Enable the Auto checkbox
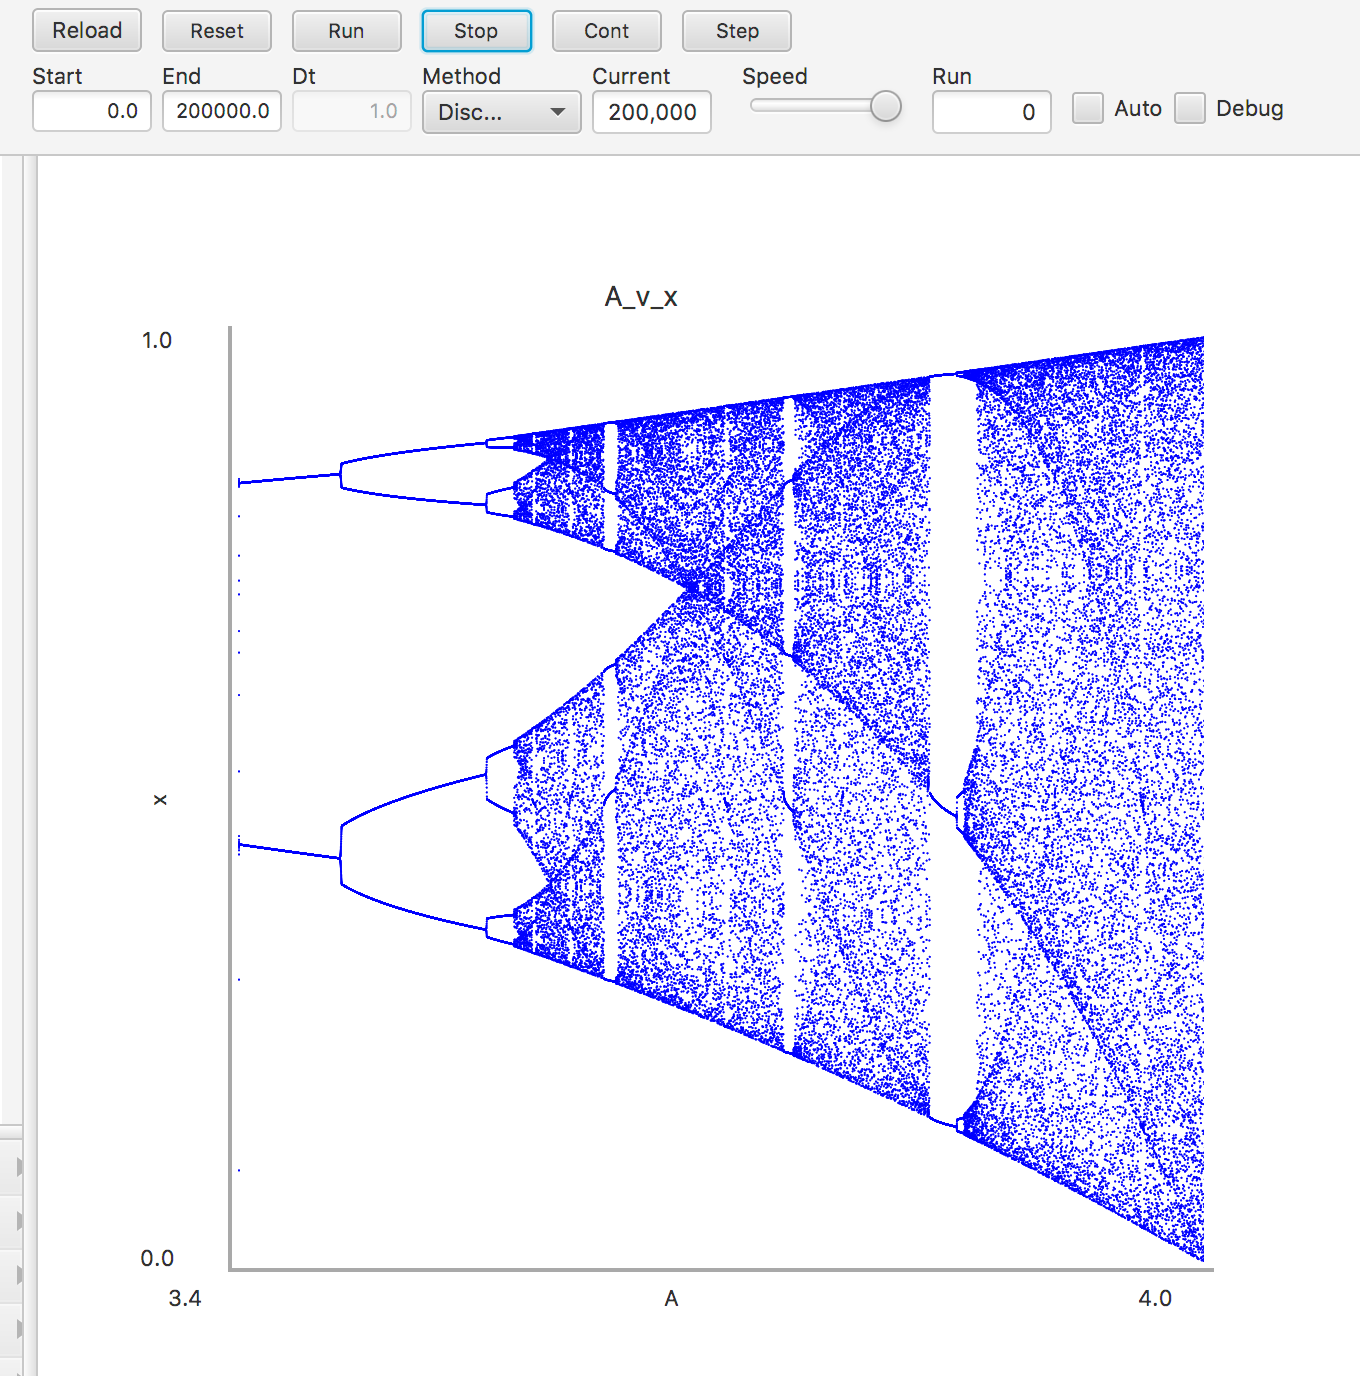This screenshot has width=1360, height=1376. [1088, 109]
